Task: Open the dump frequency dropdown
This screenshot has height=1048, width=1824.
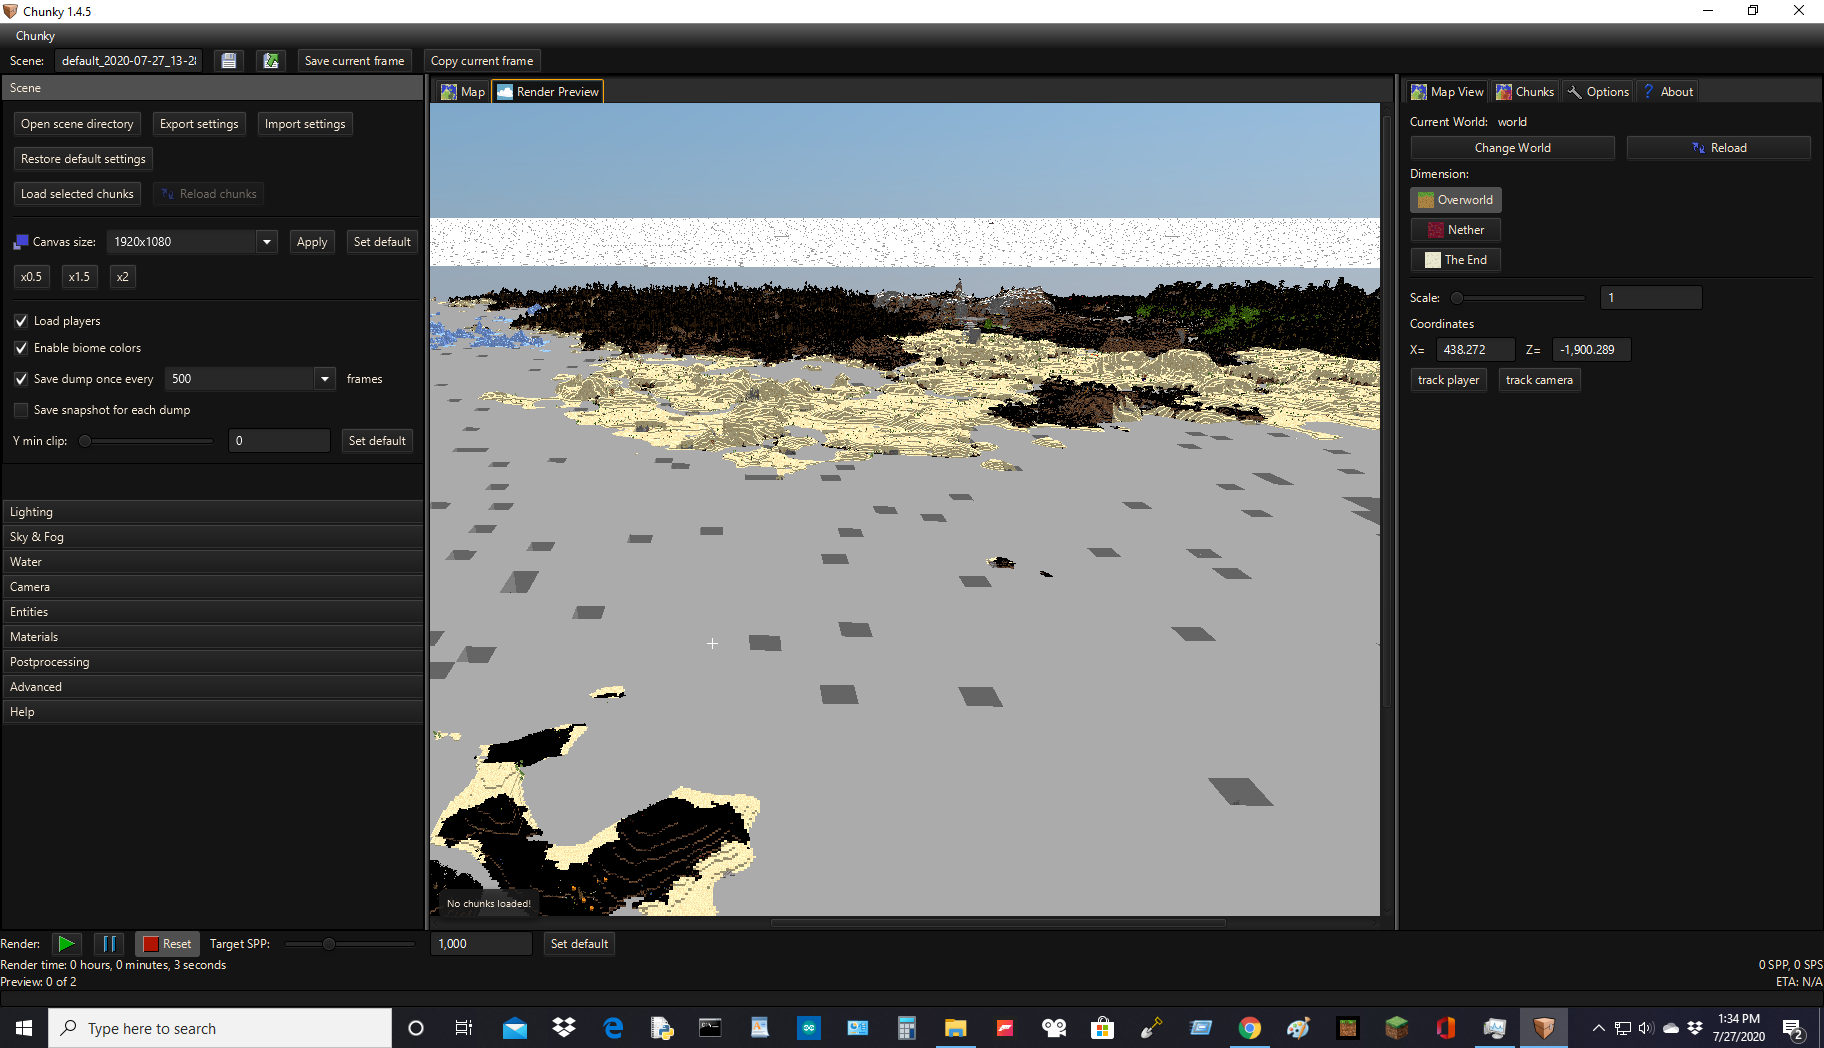Action: (325, 378)
